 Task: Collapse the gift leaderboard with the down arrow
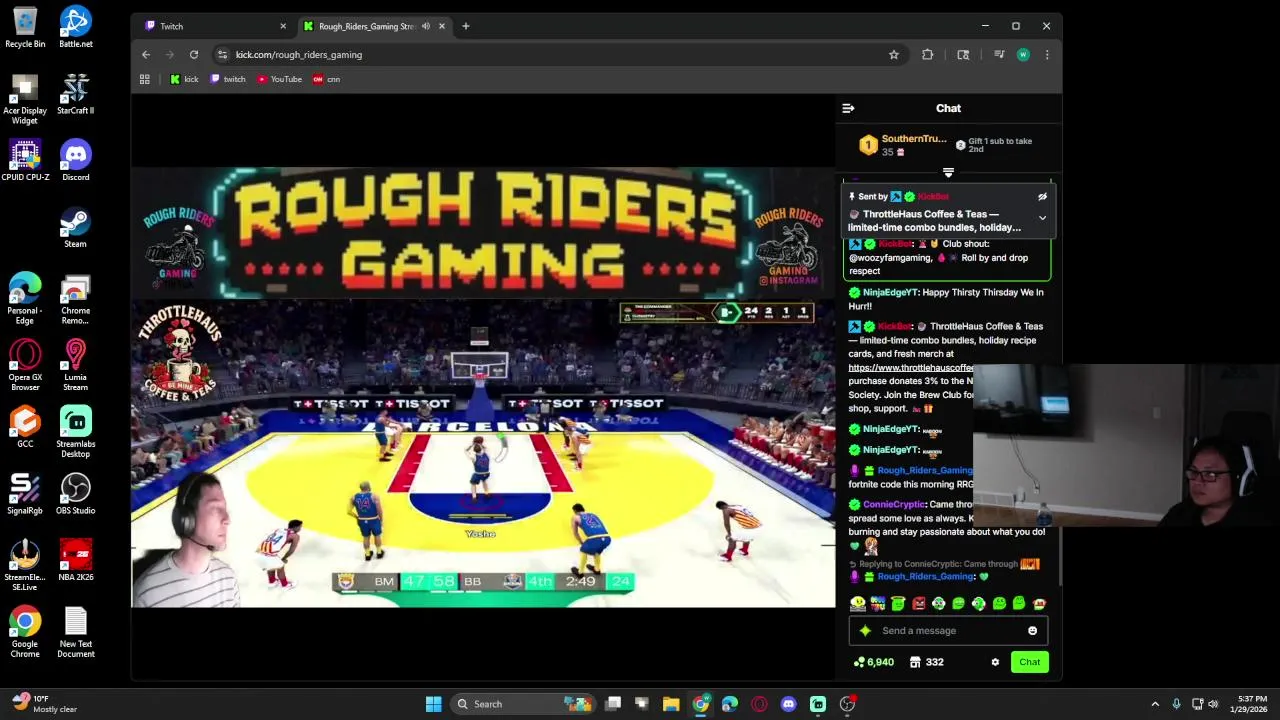click(948, 173)
